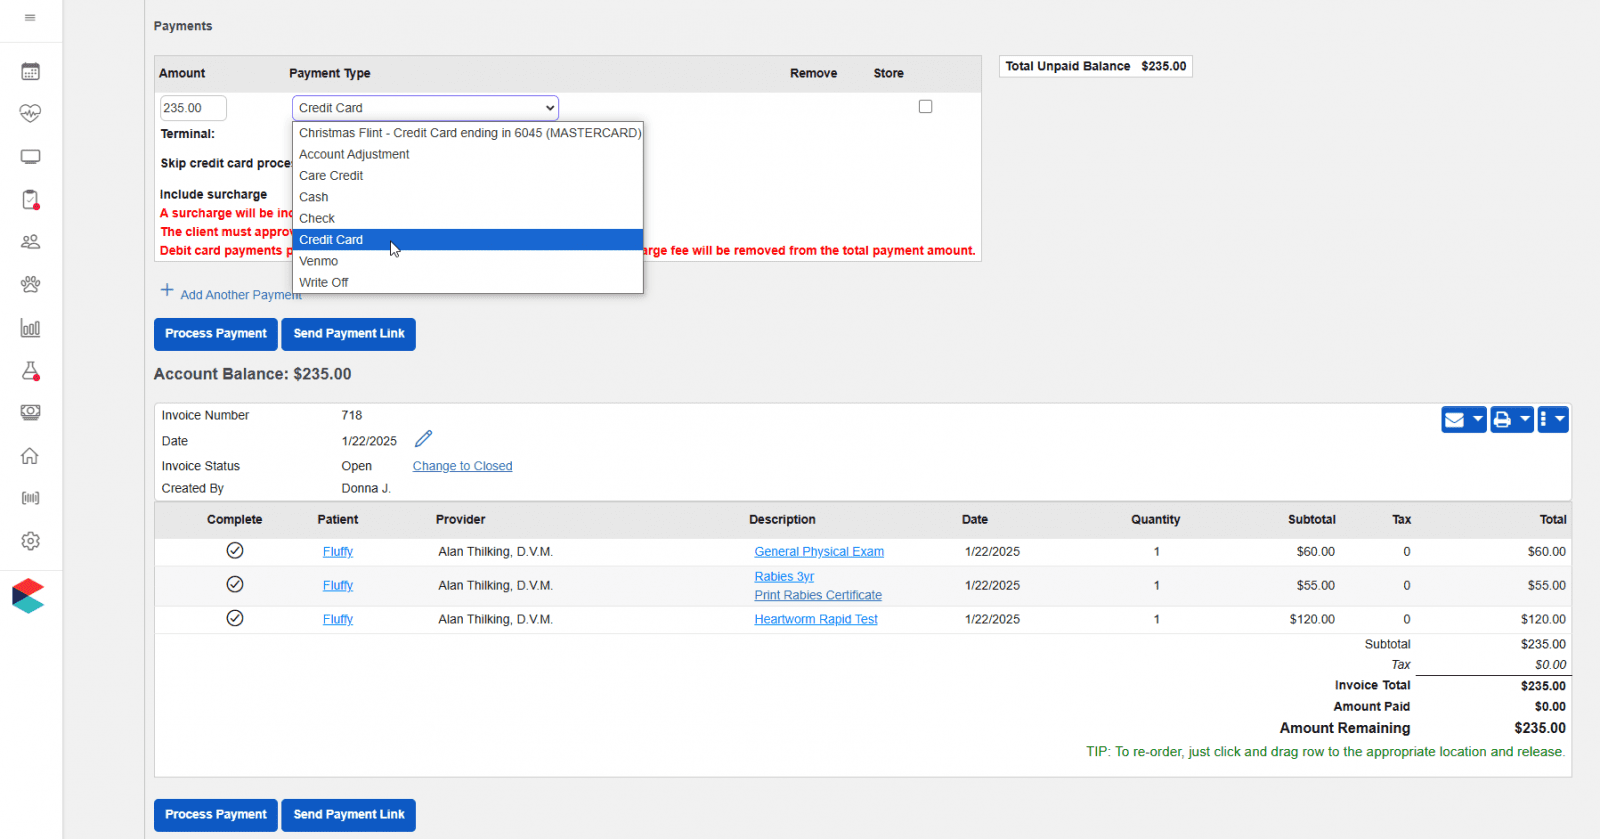
Task: Open the bar chart reports icon
Action: 30,328
